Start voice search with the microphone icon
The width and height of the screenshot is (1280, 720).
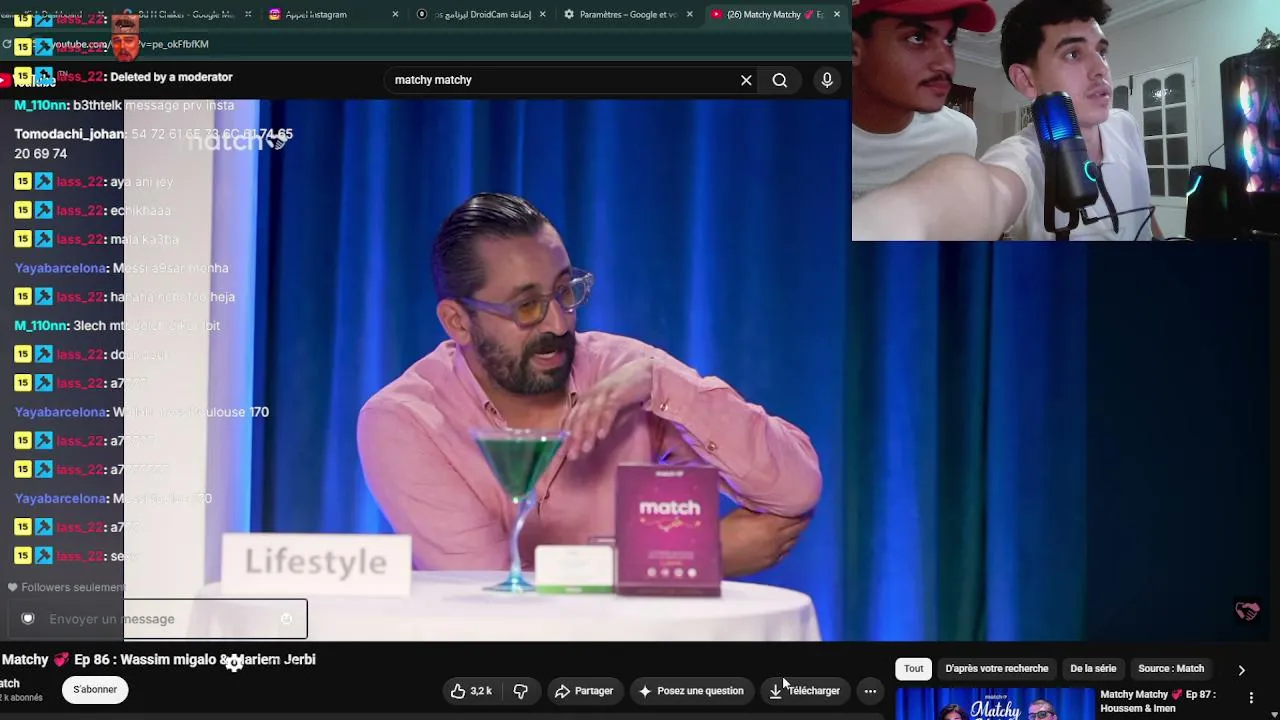tap(827, 80)
